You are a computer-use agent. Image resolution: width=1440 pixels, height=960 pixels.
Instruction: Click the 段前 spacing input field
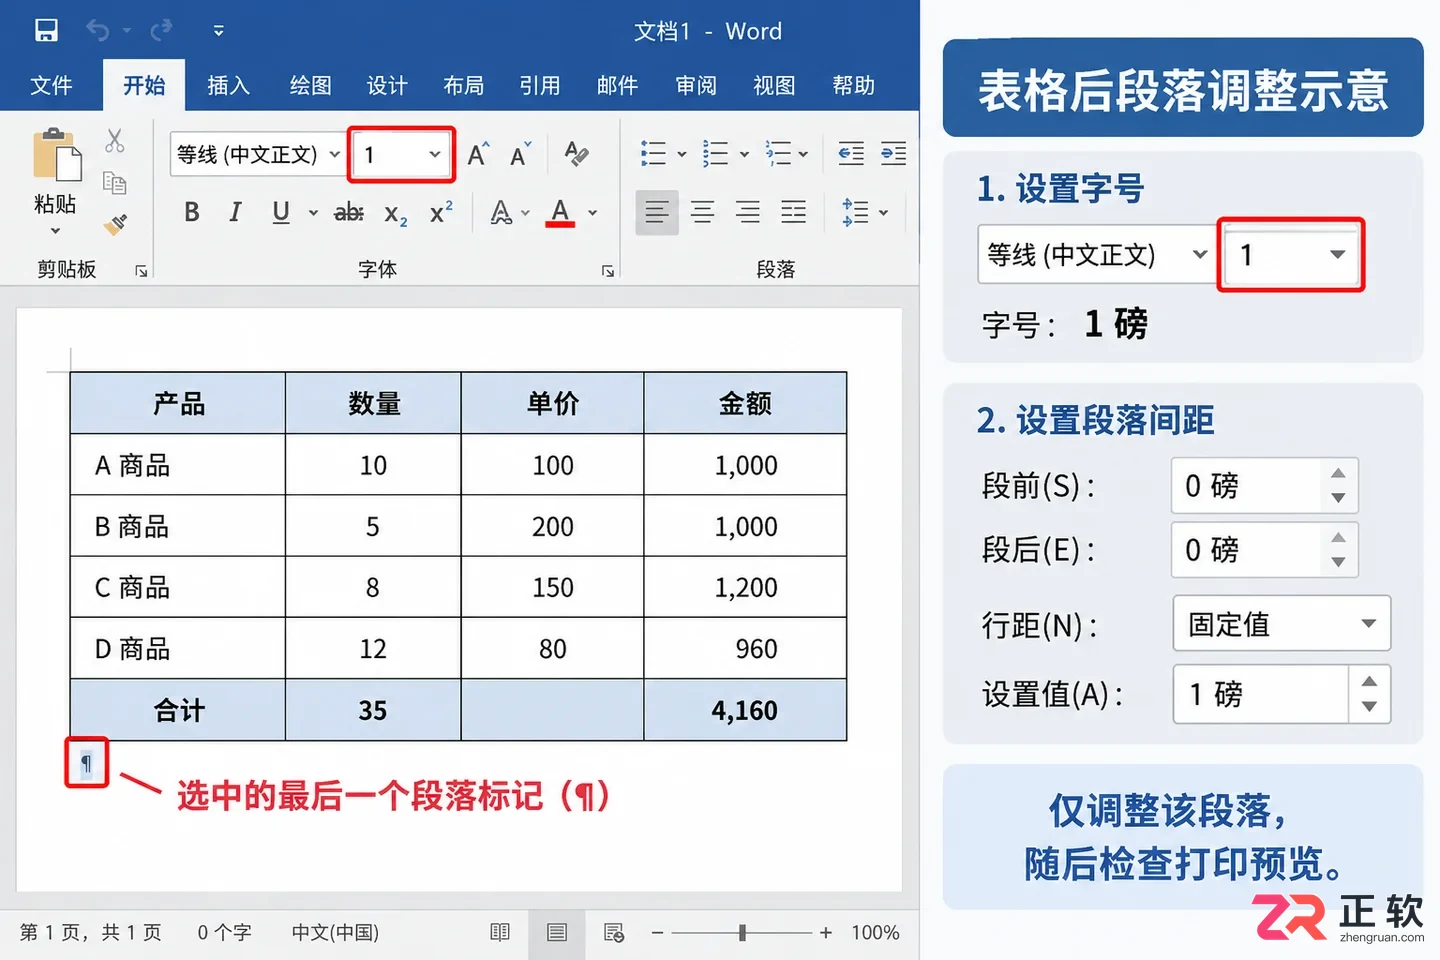pyautogui.click(x=1264, y=486)
